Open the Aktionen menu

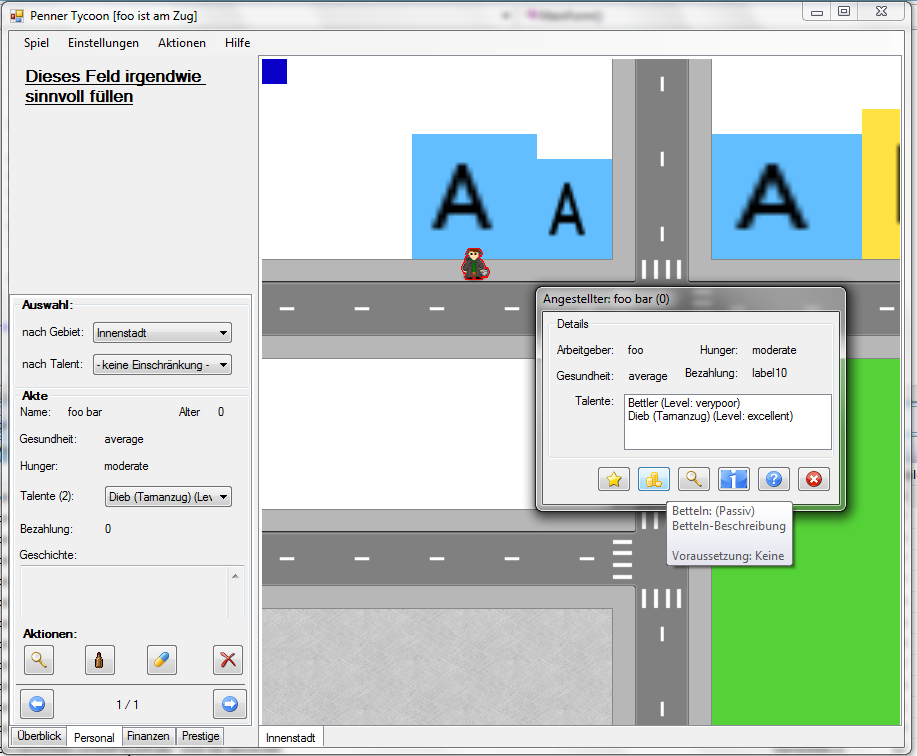click(x=182, y=43)
